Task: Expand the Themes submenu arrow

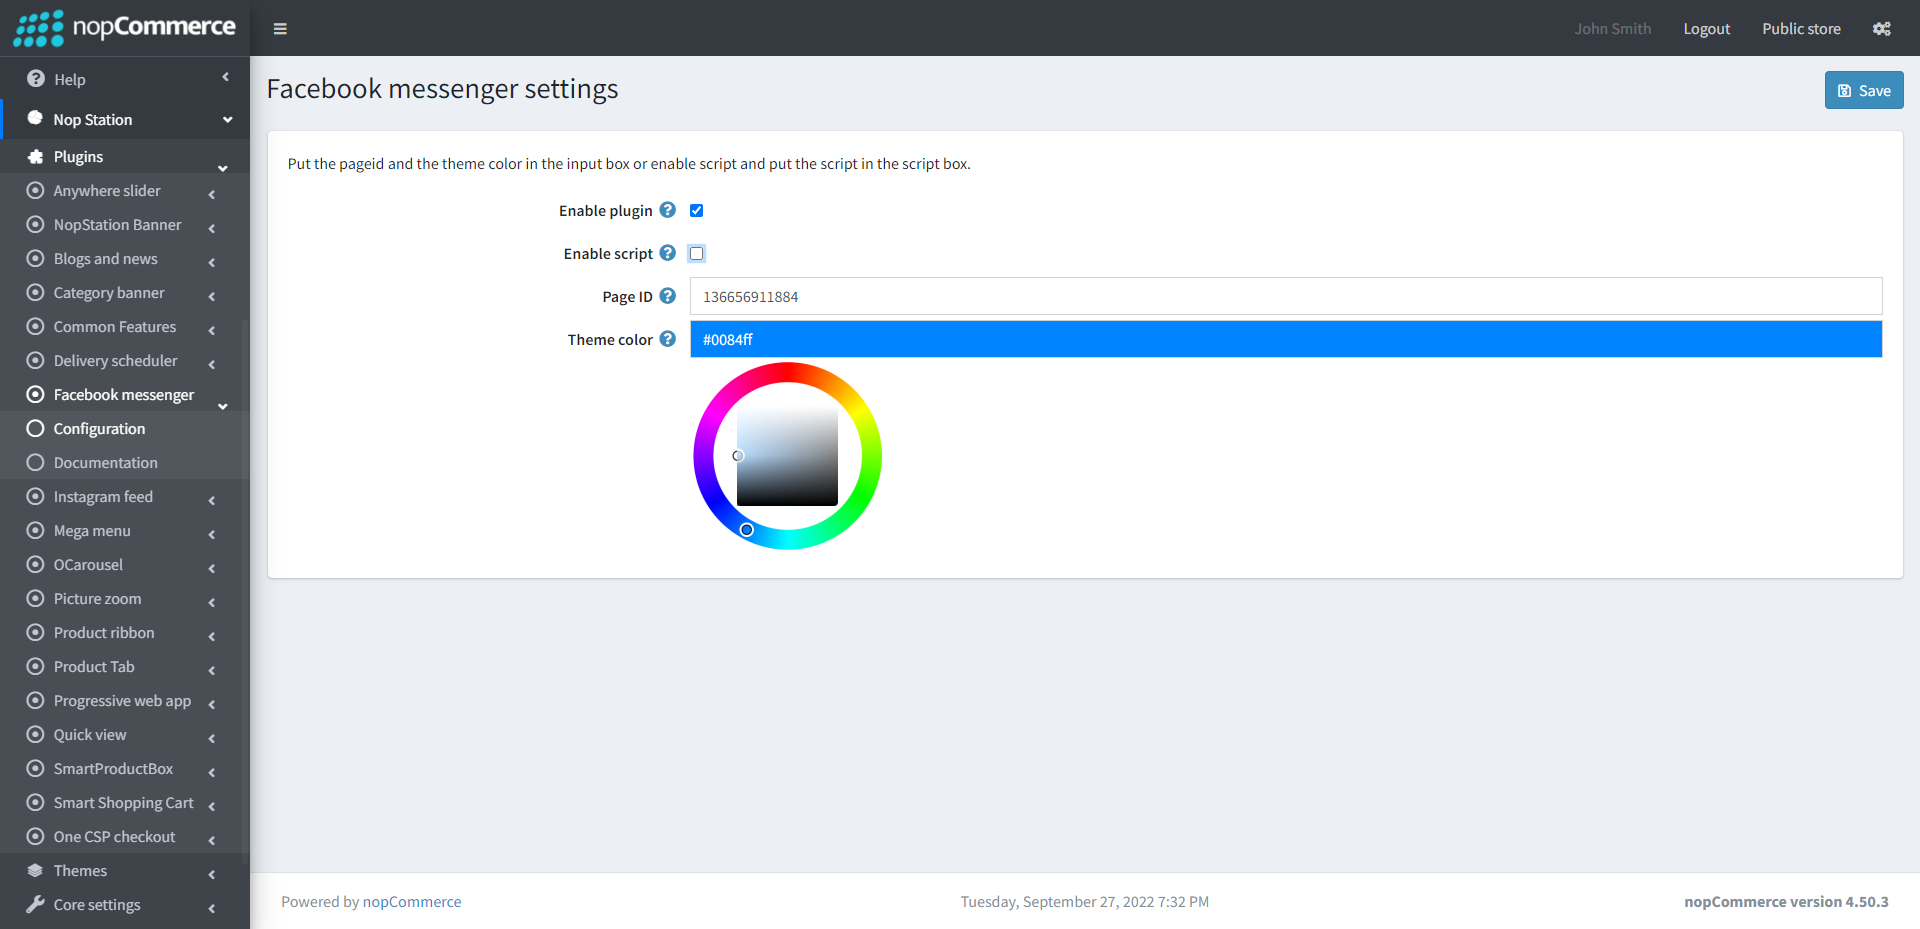Action: [212, 875]
